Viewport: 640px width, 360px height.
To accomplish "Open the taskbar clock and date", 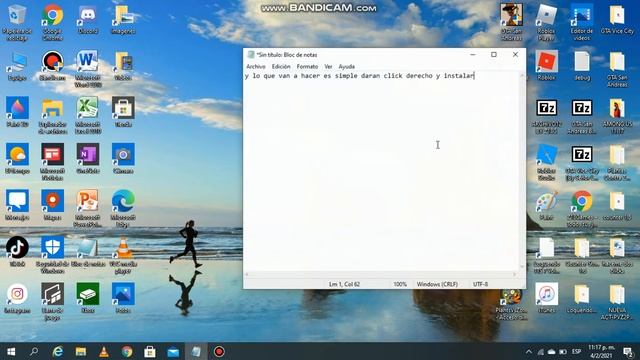I will (601, 351).
